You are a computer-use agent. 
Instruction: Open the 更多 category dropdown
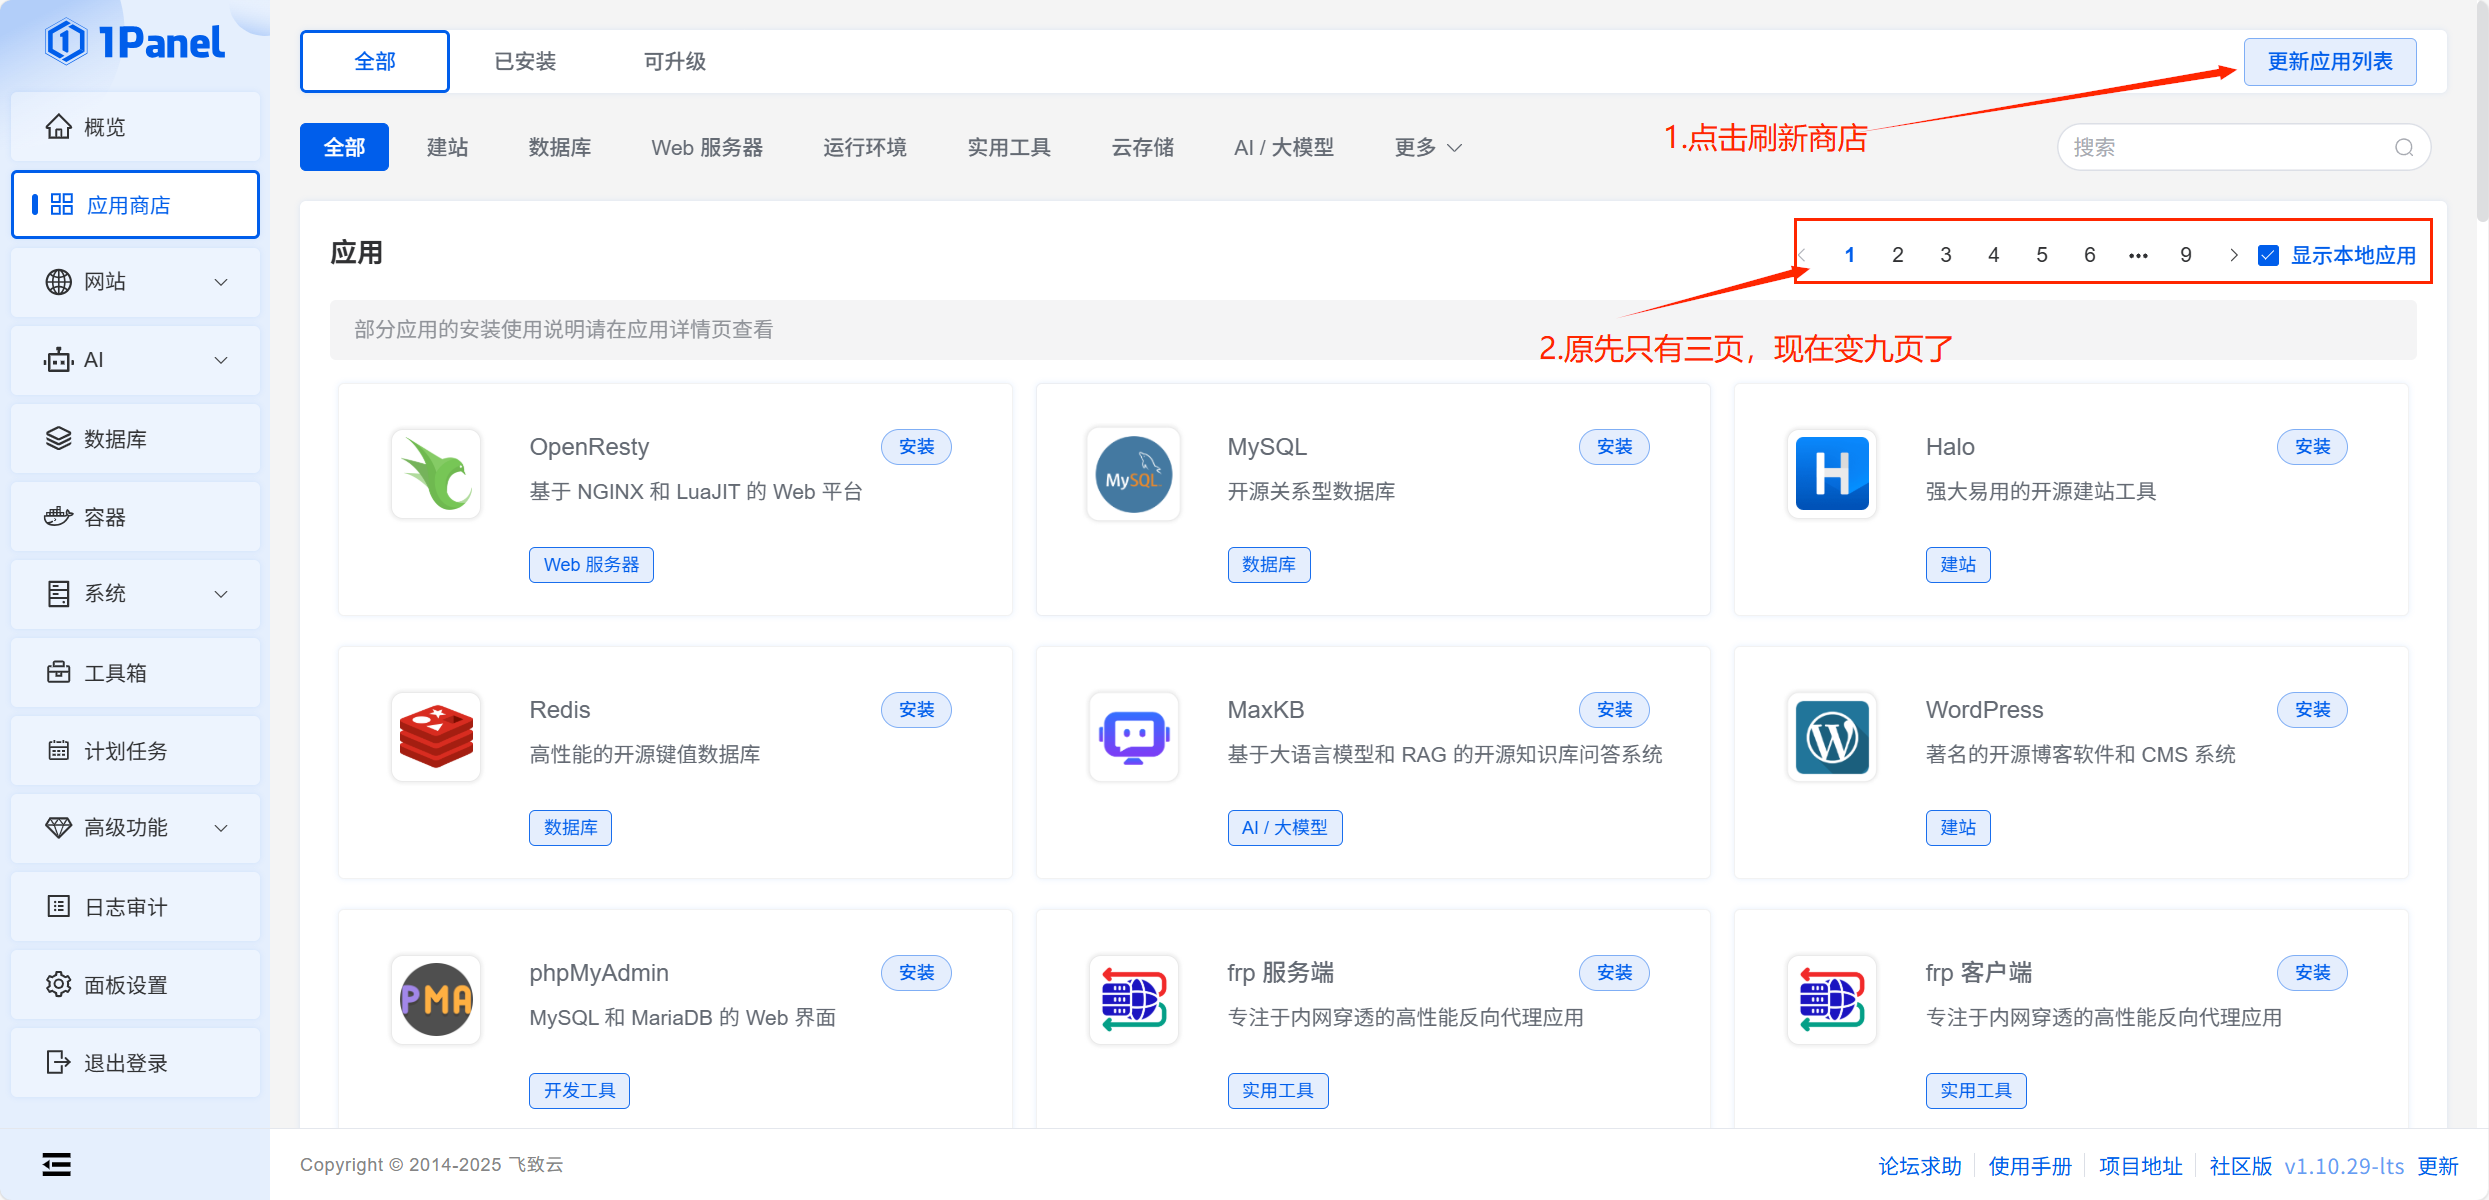pyautogui.click(x=1427, y=148)
